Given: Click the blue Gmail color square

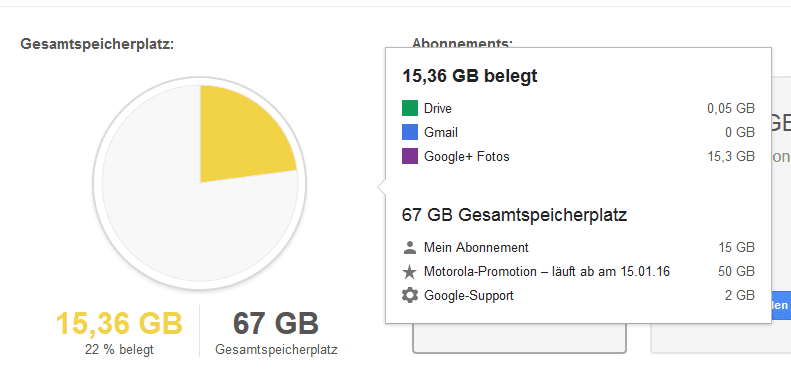Looking at the screenshot, I should pos(410,132).
